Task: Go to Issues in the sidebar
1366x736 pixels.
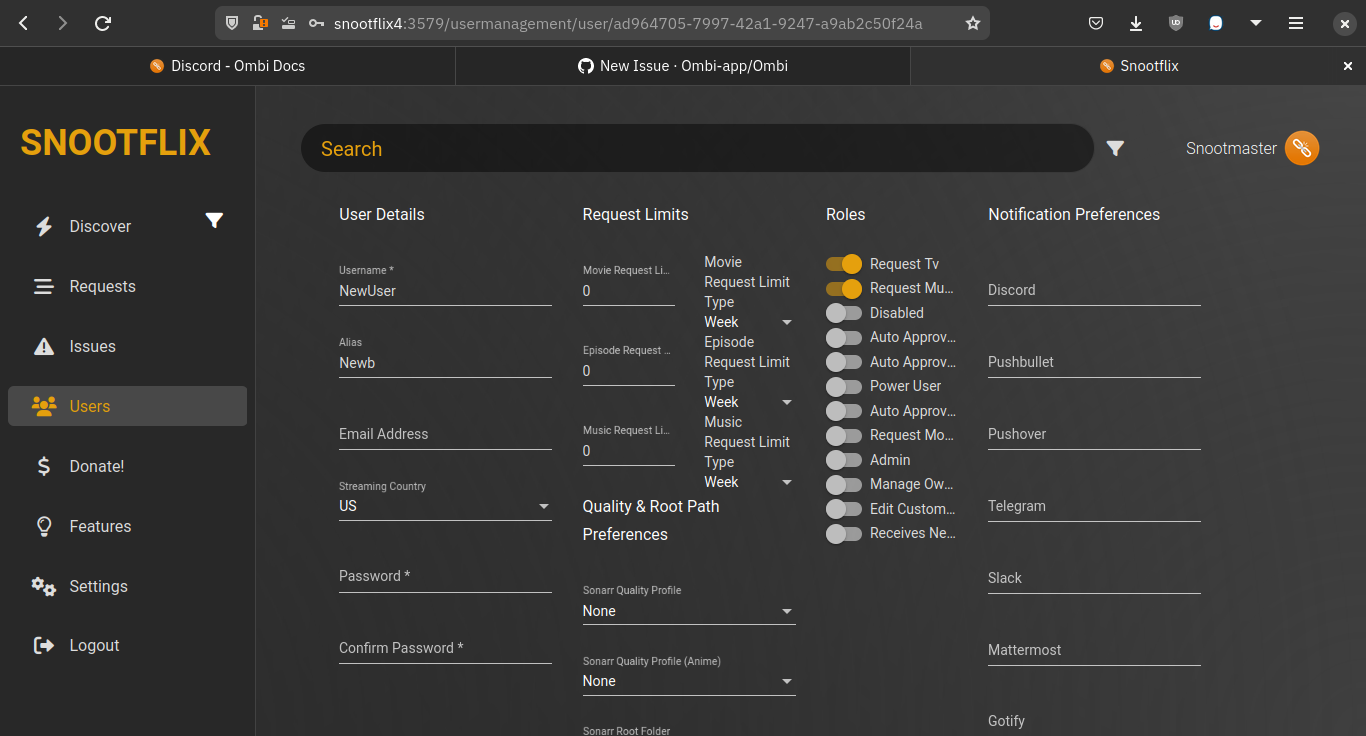Action: (x=92, y=346)
